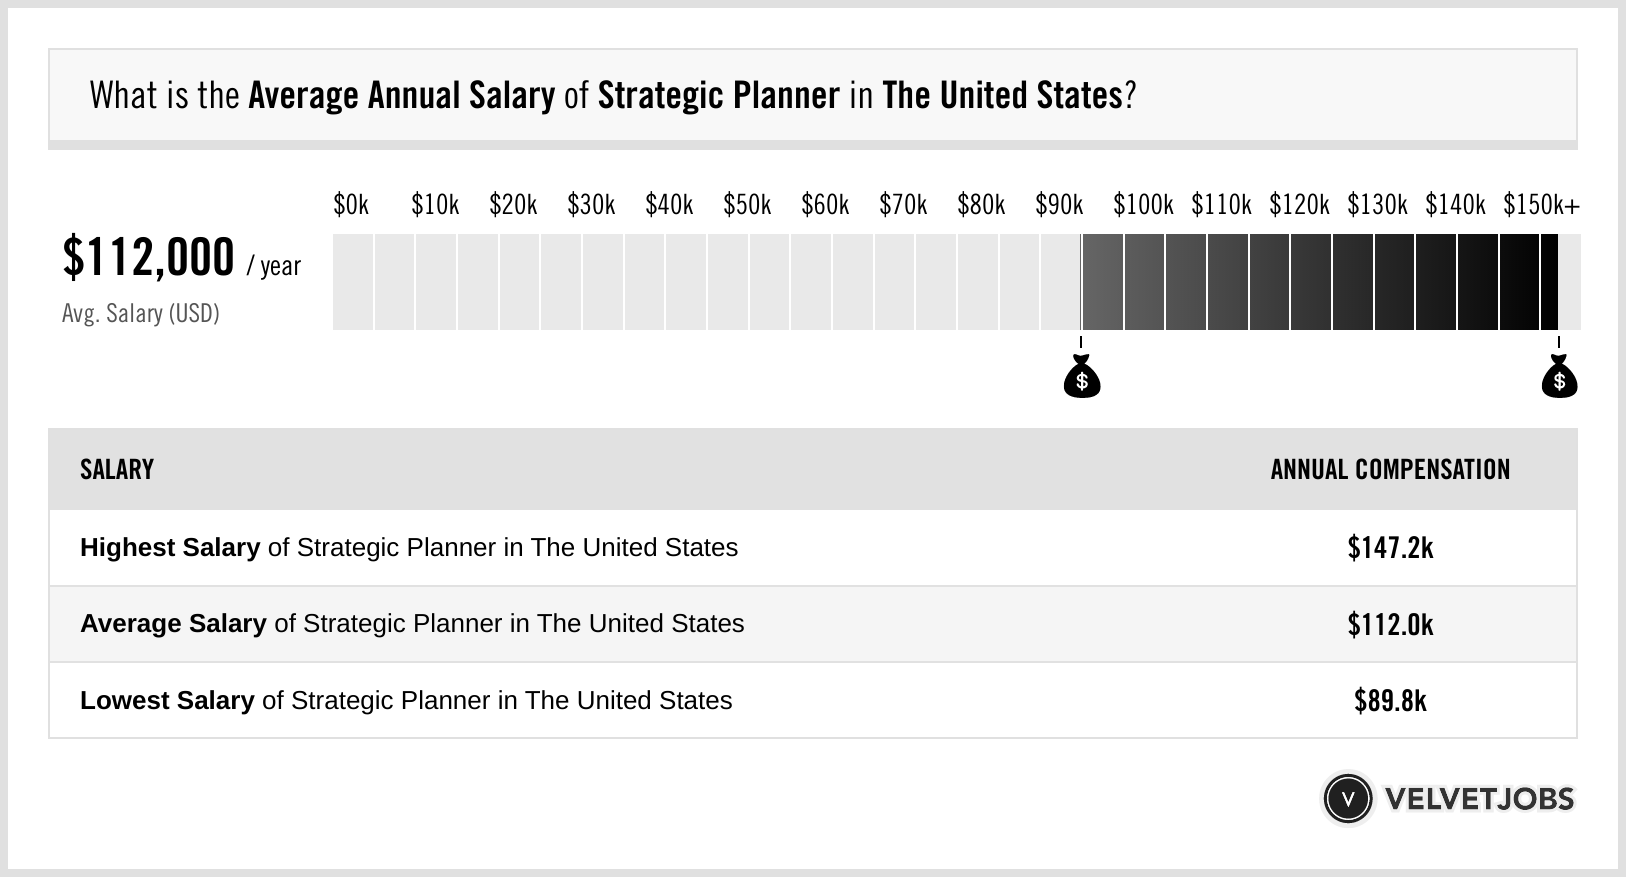Screen dimensions: 1626x878
Task: Select the Lowest Salary row description
Action: [x=406, y=700]
